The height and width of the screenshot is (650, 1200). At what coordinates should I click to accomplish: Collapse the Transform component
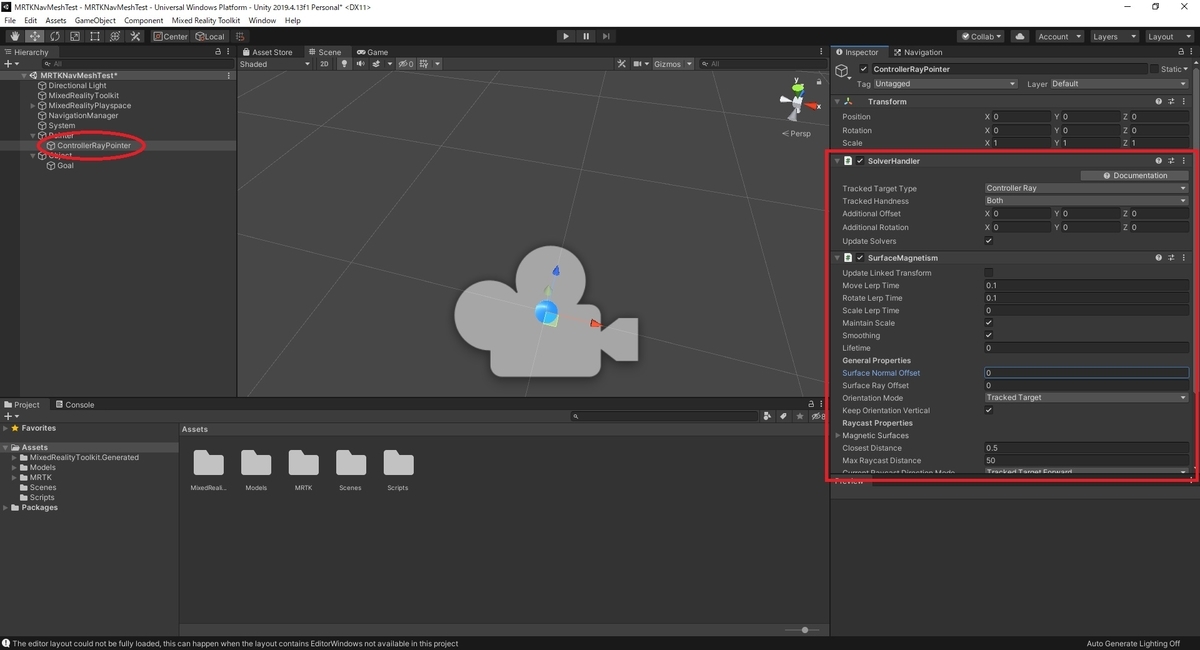click(x=838, y=102)
